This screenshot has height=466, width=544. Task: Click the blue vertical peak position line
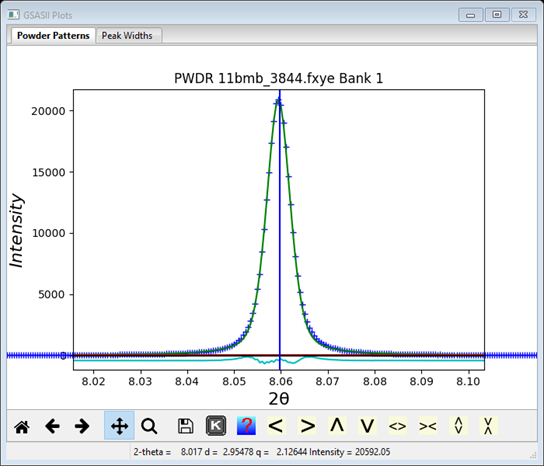coord(280,229)
